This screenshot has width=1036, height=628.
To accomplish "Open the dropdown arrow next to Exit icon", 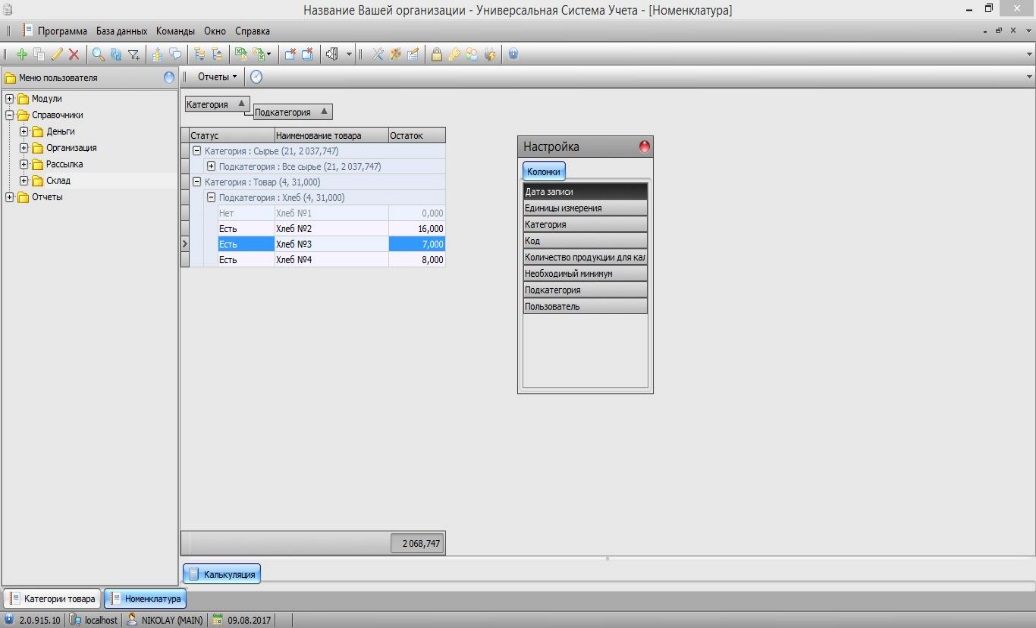I will pyautogui.click(x=349, y=55).
